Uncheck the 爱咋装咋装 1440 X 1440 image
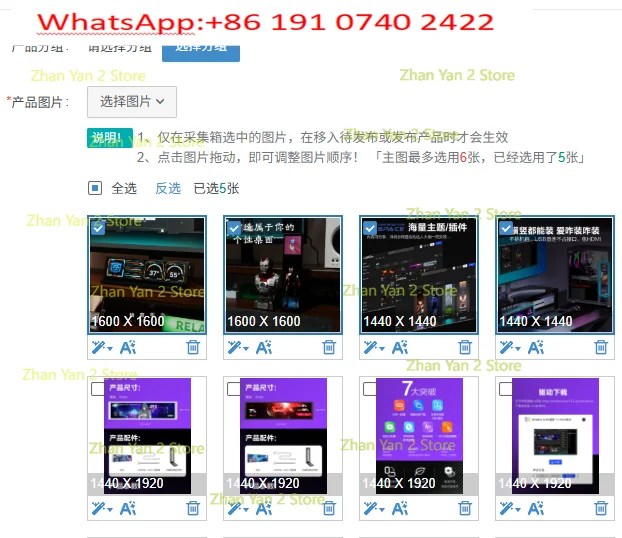This screenshot has height=538, width=622. 506,228
